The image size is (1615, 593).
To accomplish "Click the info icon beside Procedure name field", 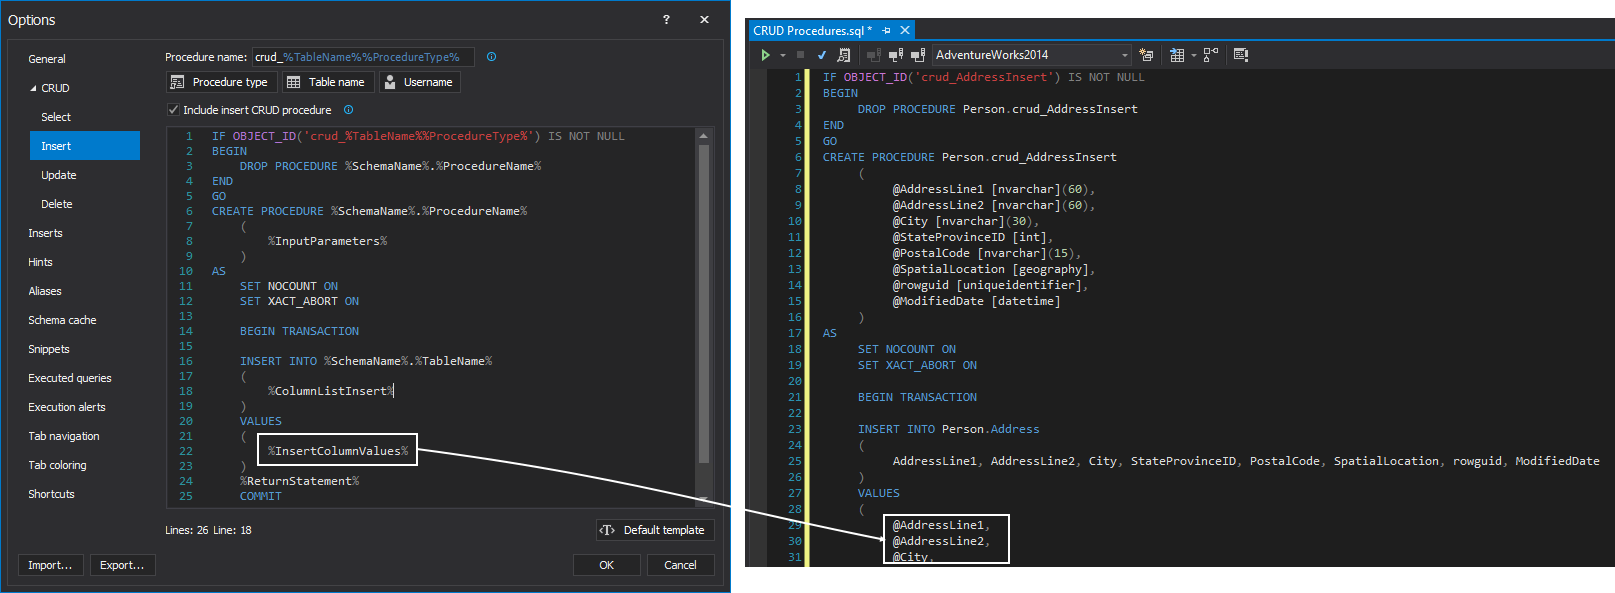I will coord(491,57).
